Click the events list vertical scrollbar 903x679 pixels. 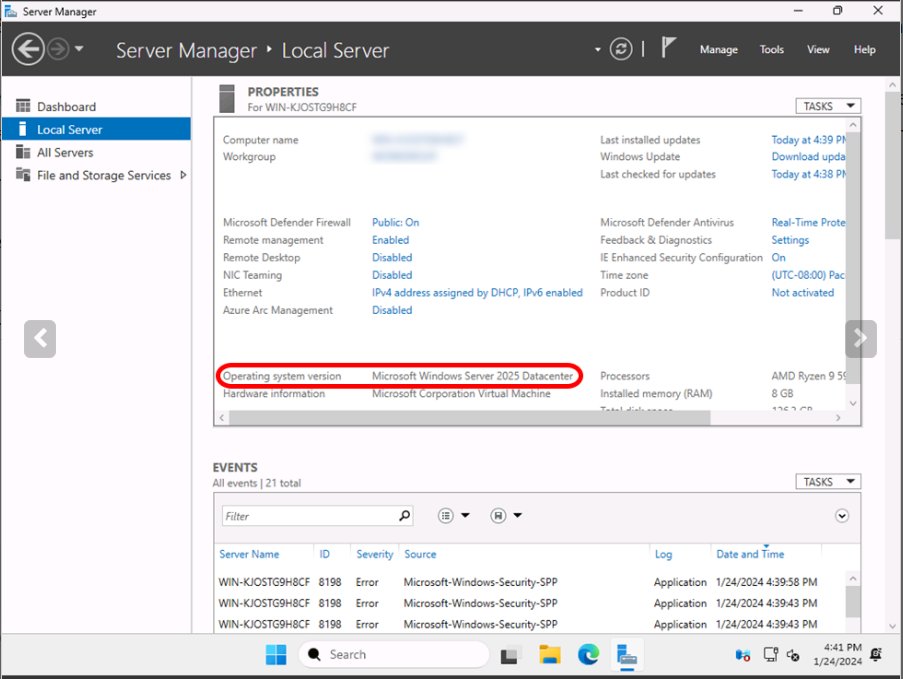click(x=853, y=601)
